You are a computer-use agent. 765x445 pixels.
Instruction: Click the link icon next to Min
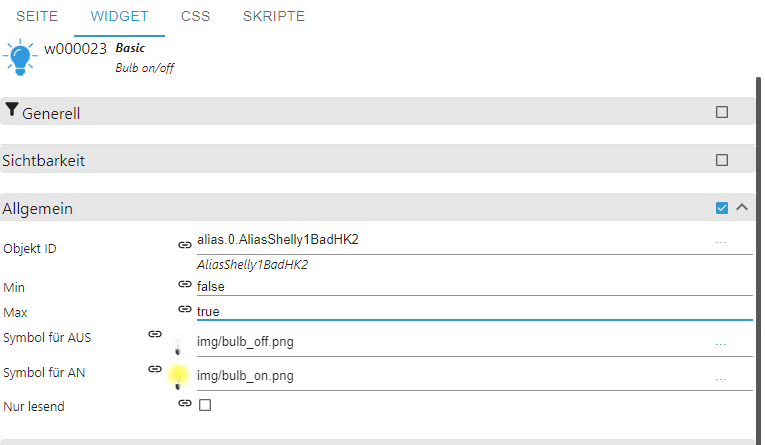[x=184, y=285]
